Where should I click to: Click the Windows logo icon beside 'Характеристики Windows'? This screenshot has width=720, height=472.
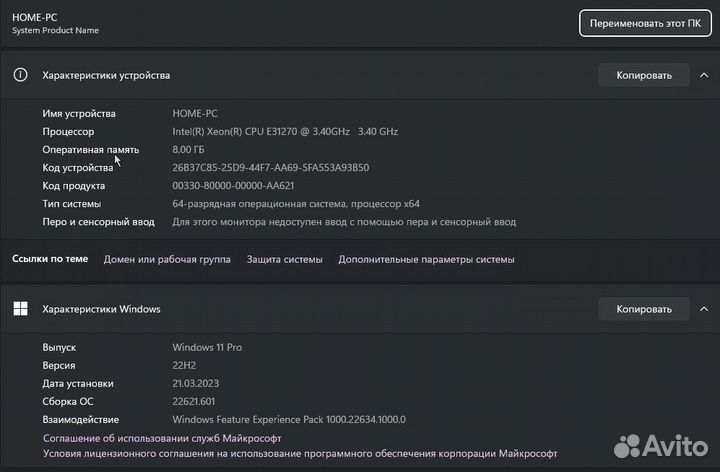(20, 309)
